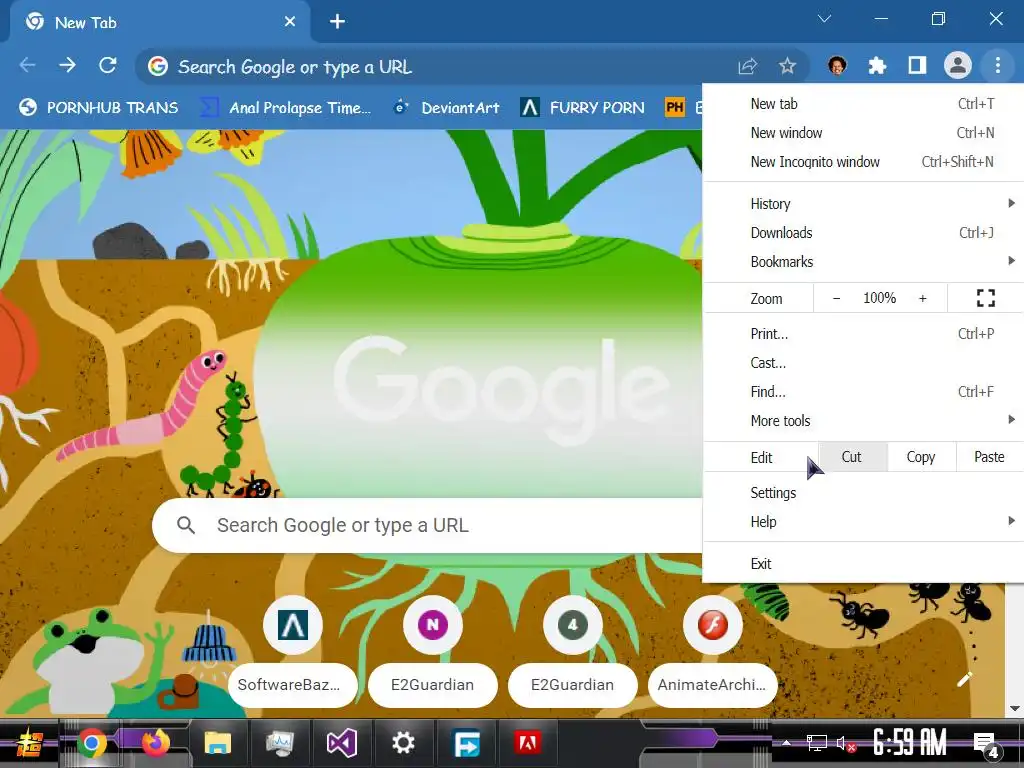The width and height of the screenshot is (1024, 768).
Task: Open the Extensions puzzle piece icon
Action: click(877, 65)
